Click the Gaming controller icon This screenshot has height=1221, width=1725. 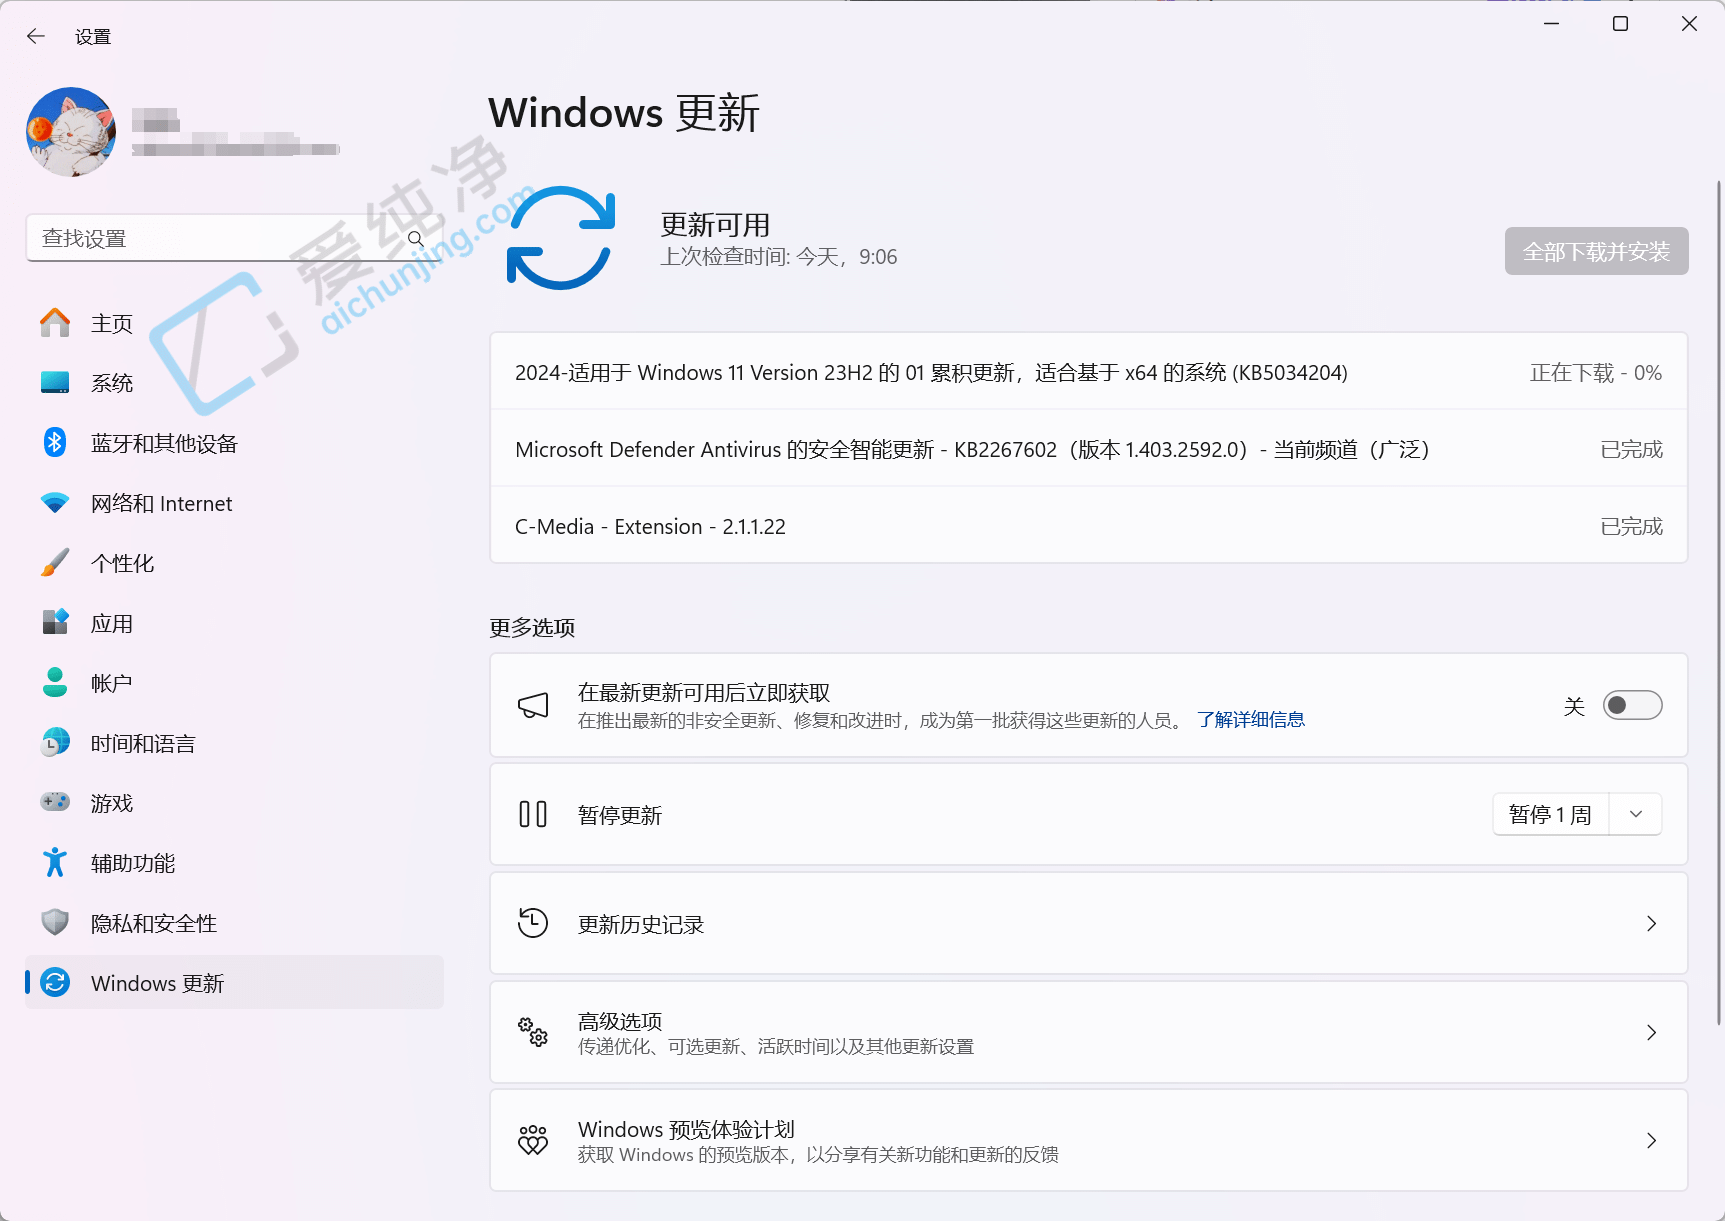coord(55,802)
